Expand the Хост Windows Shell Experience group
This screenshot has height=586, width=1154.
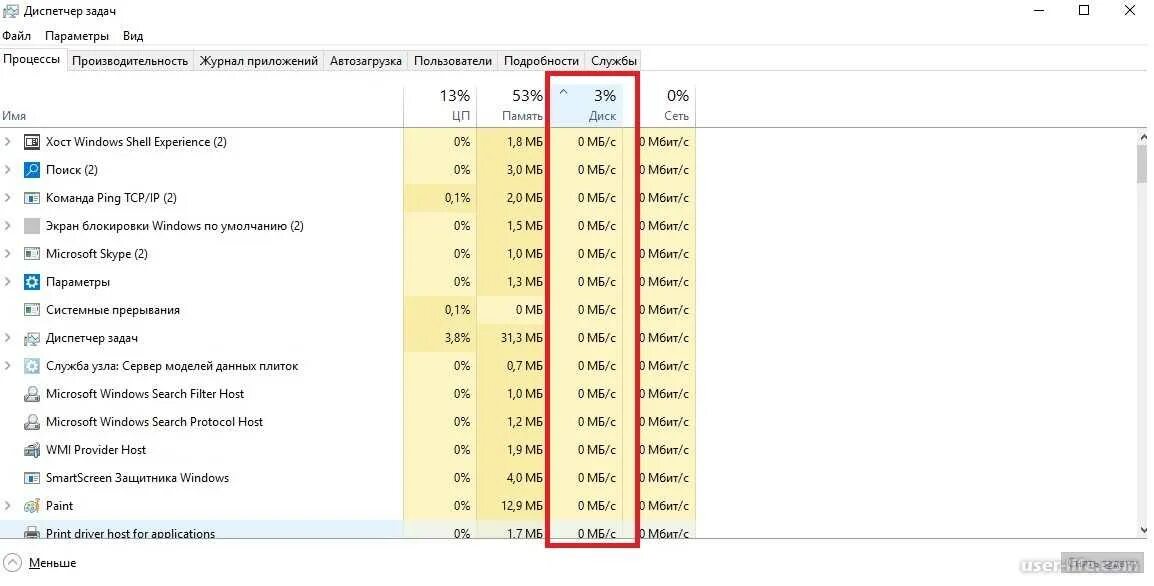(8, 141)
